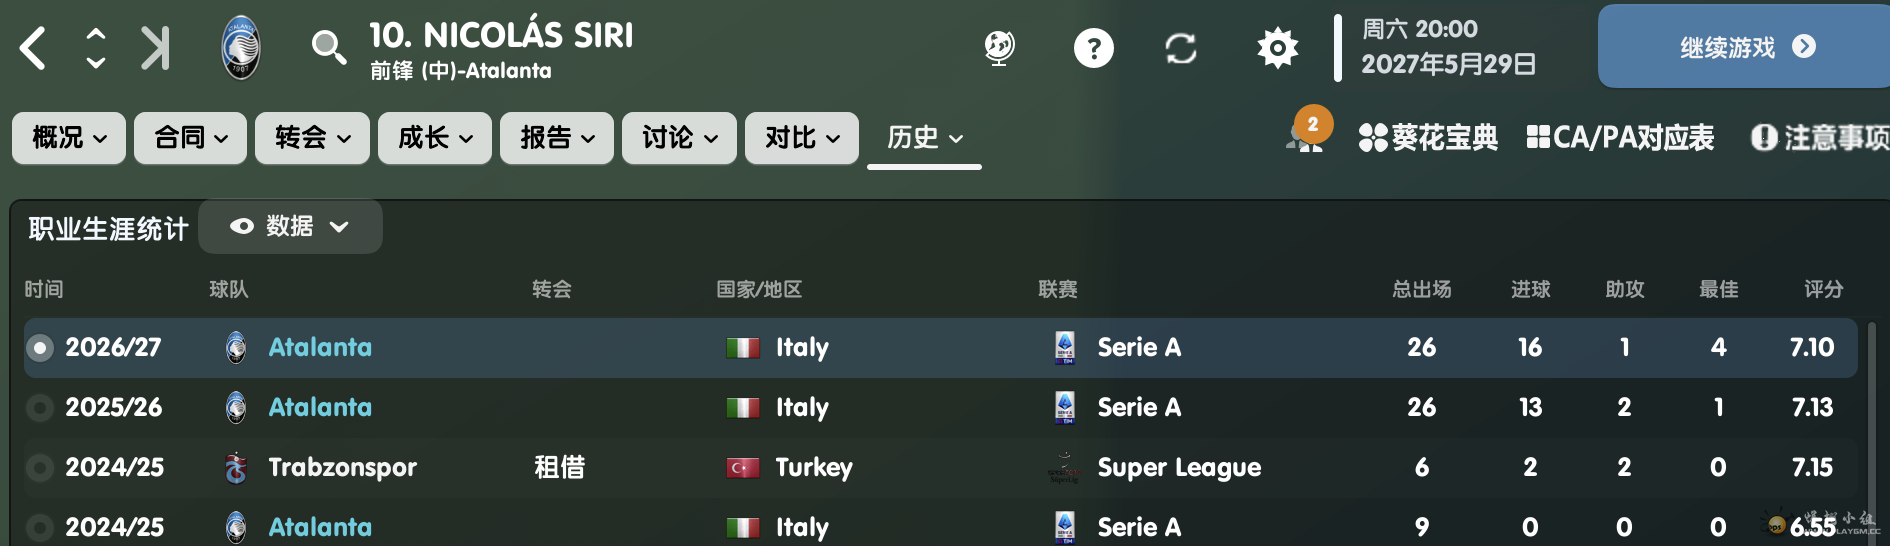
Task: Click the refresh arrows icon
Action: coord(1181,48)
